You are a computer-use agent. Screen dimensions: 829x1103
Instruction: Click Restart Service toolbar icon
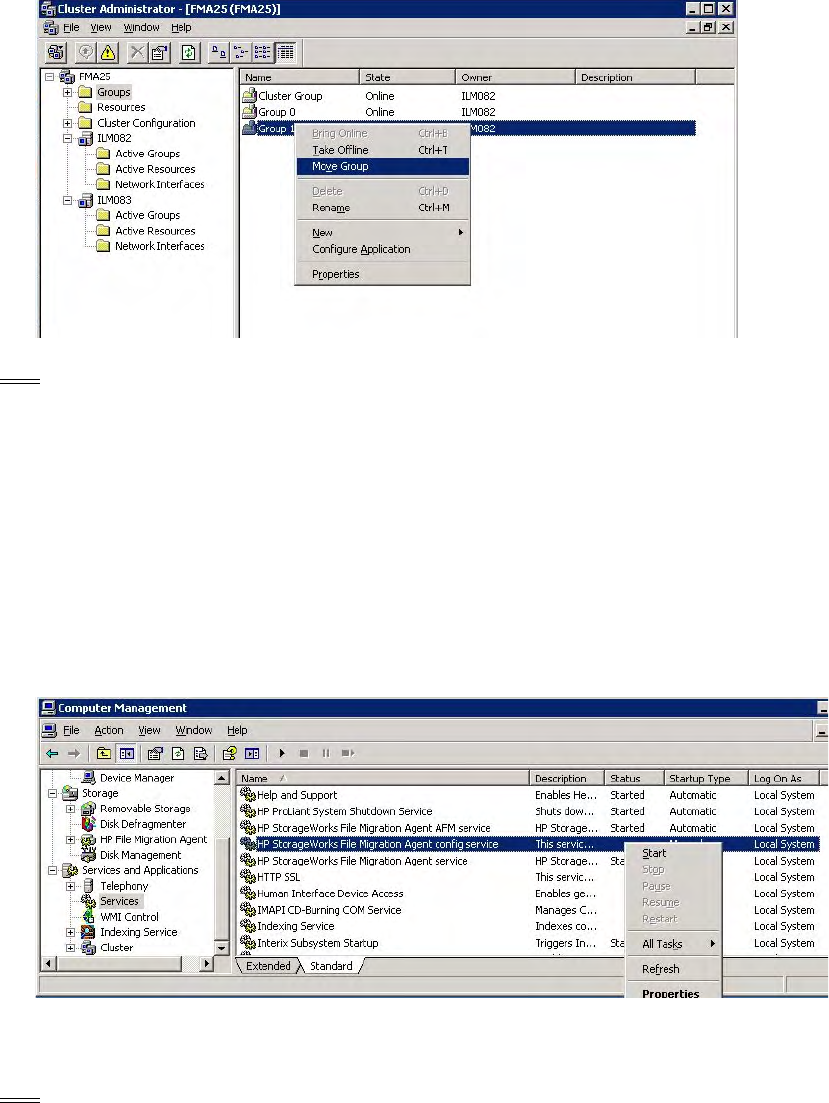348,753
